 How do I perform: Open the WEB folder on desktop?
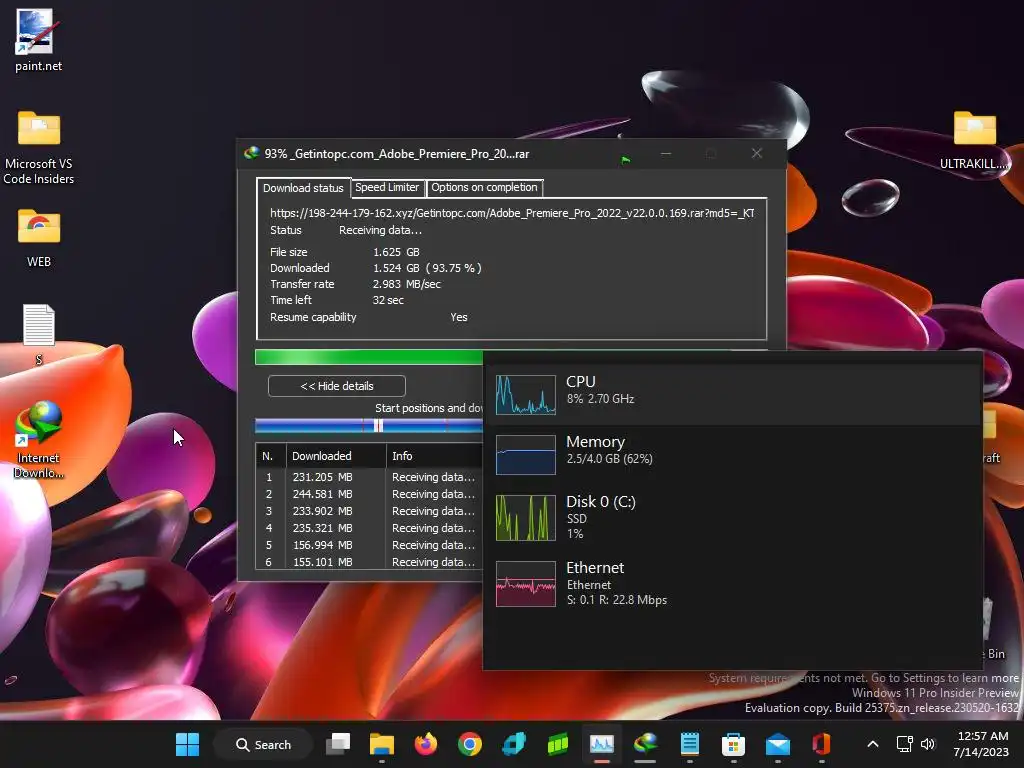[39, 238]
